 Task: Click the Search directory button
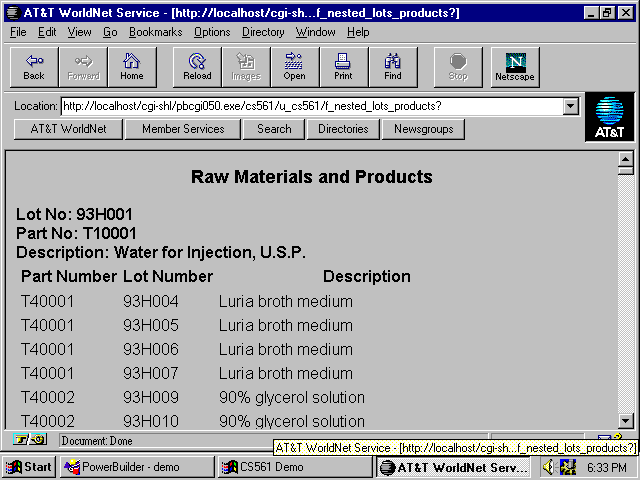pyautogui.click(x=274, y=129)
